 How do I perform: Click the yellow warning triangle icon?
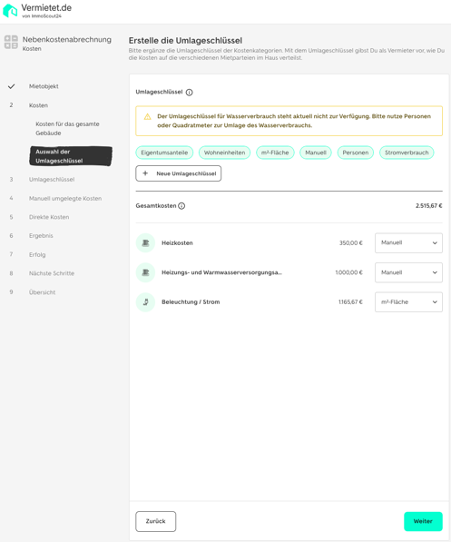point(148,116)
